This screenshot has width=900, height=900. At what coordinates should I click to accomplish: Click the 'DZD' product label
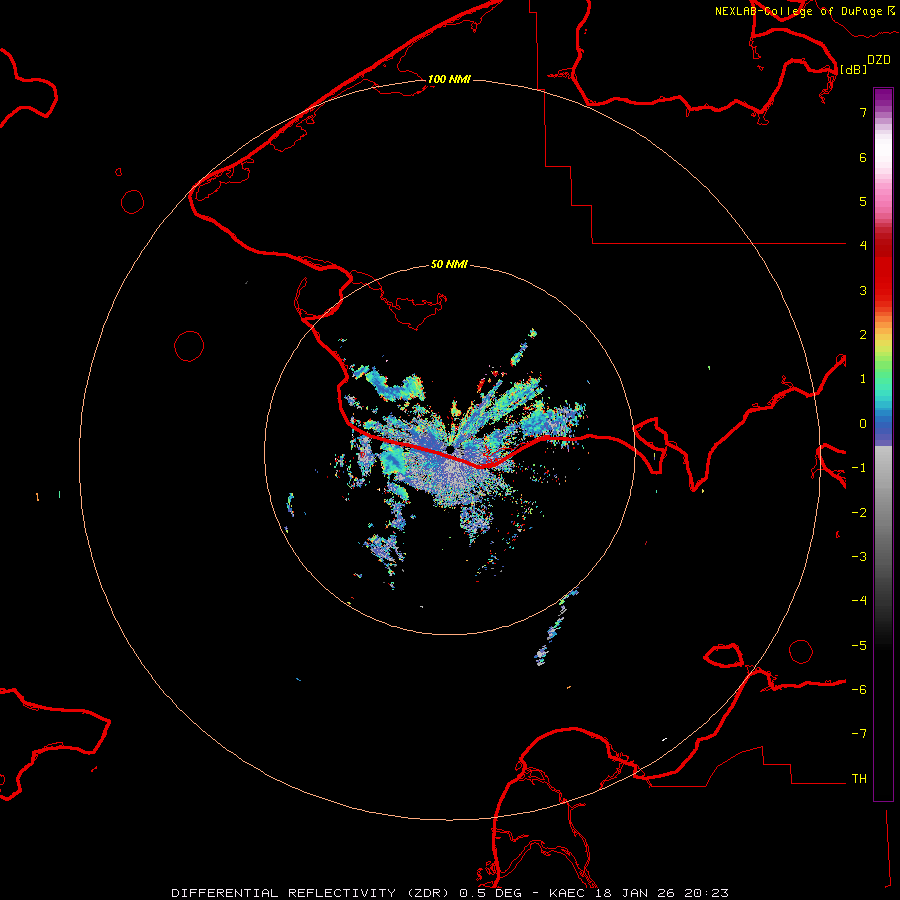coord(879,60)
